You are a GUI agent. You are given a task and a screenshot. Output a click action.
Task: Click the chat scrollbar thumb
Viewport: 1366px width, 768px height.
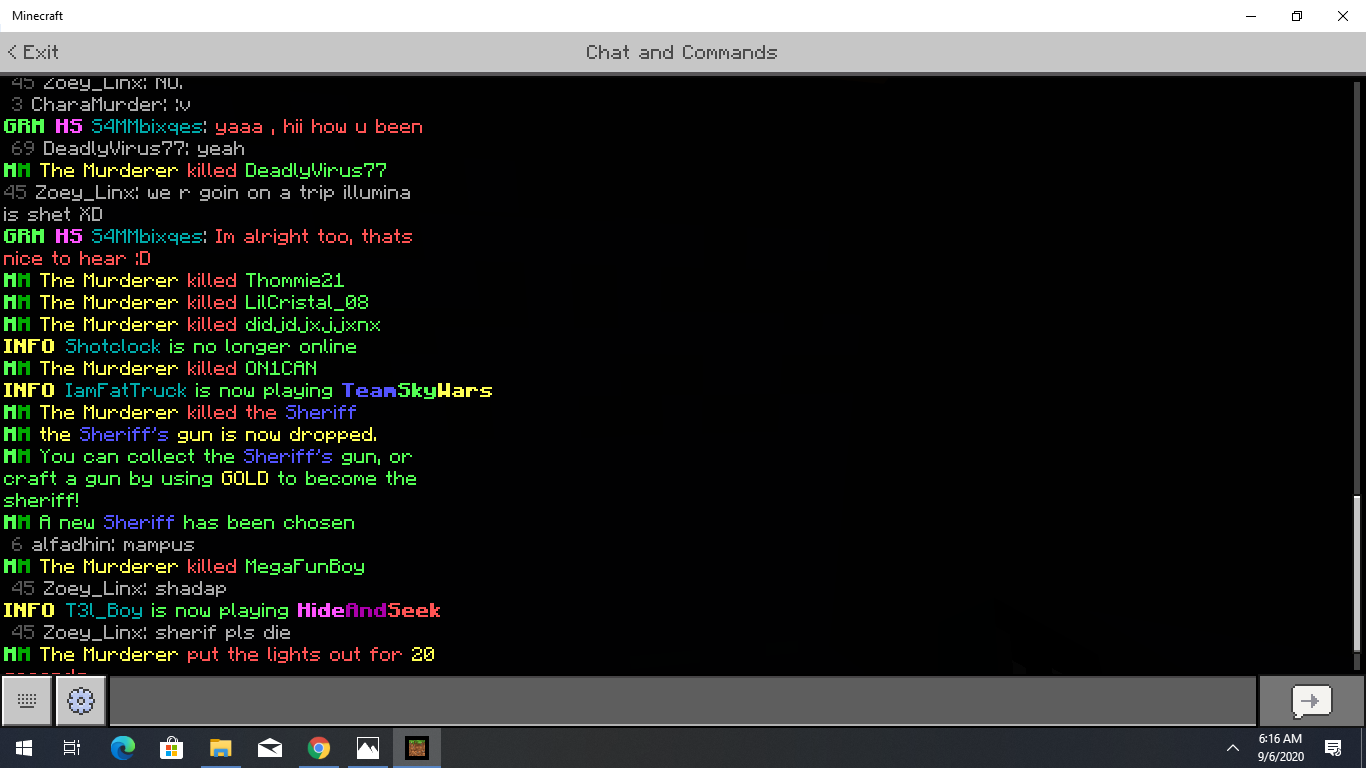(x=1357, y=573)
